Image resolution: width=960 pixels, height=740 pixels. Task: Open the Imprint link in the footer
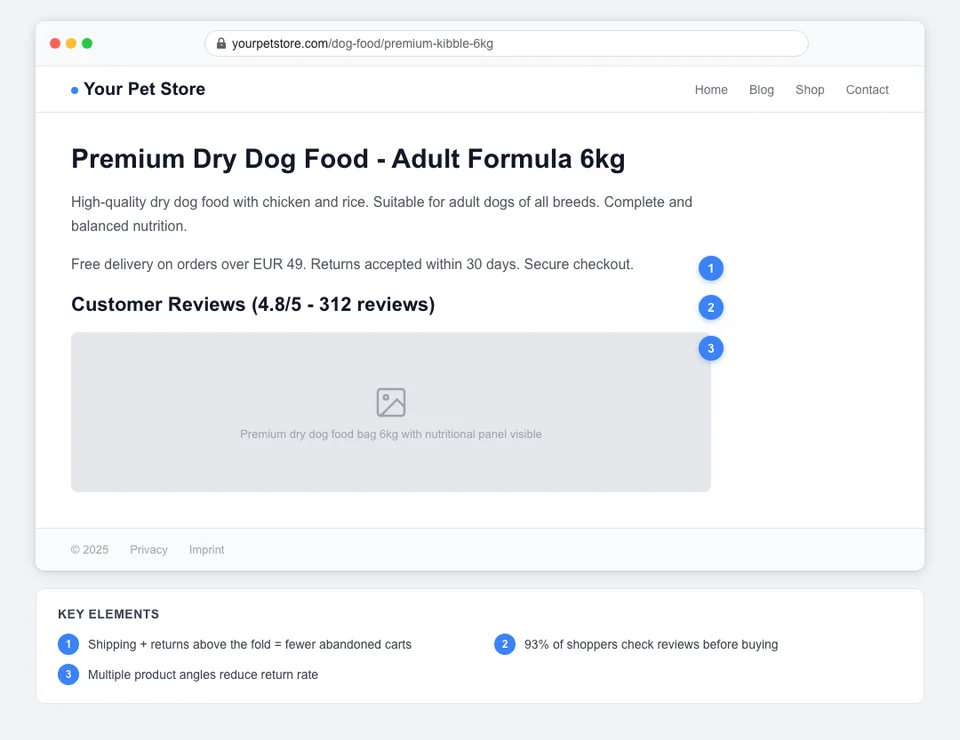(x=206, y=549)
